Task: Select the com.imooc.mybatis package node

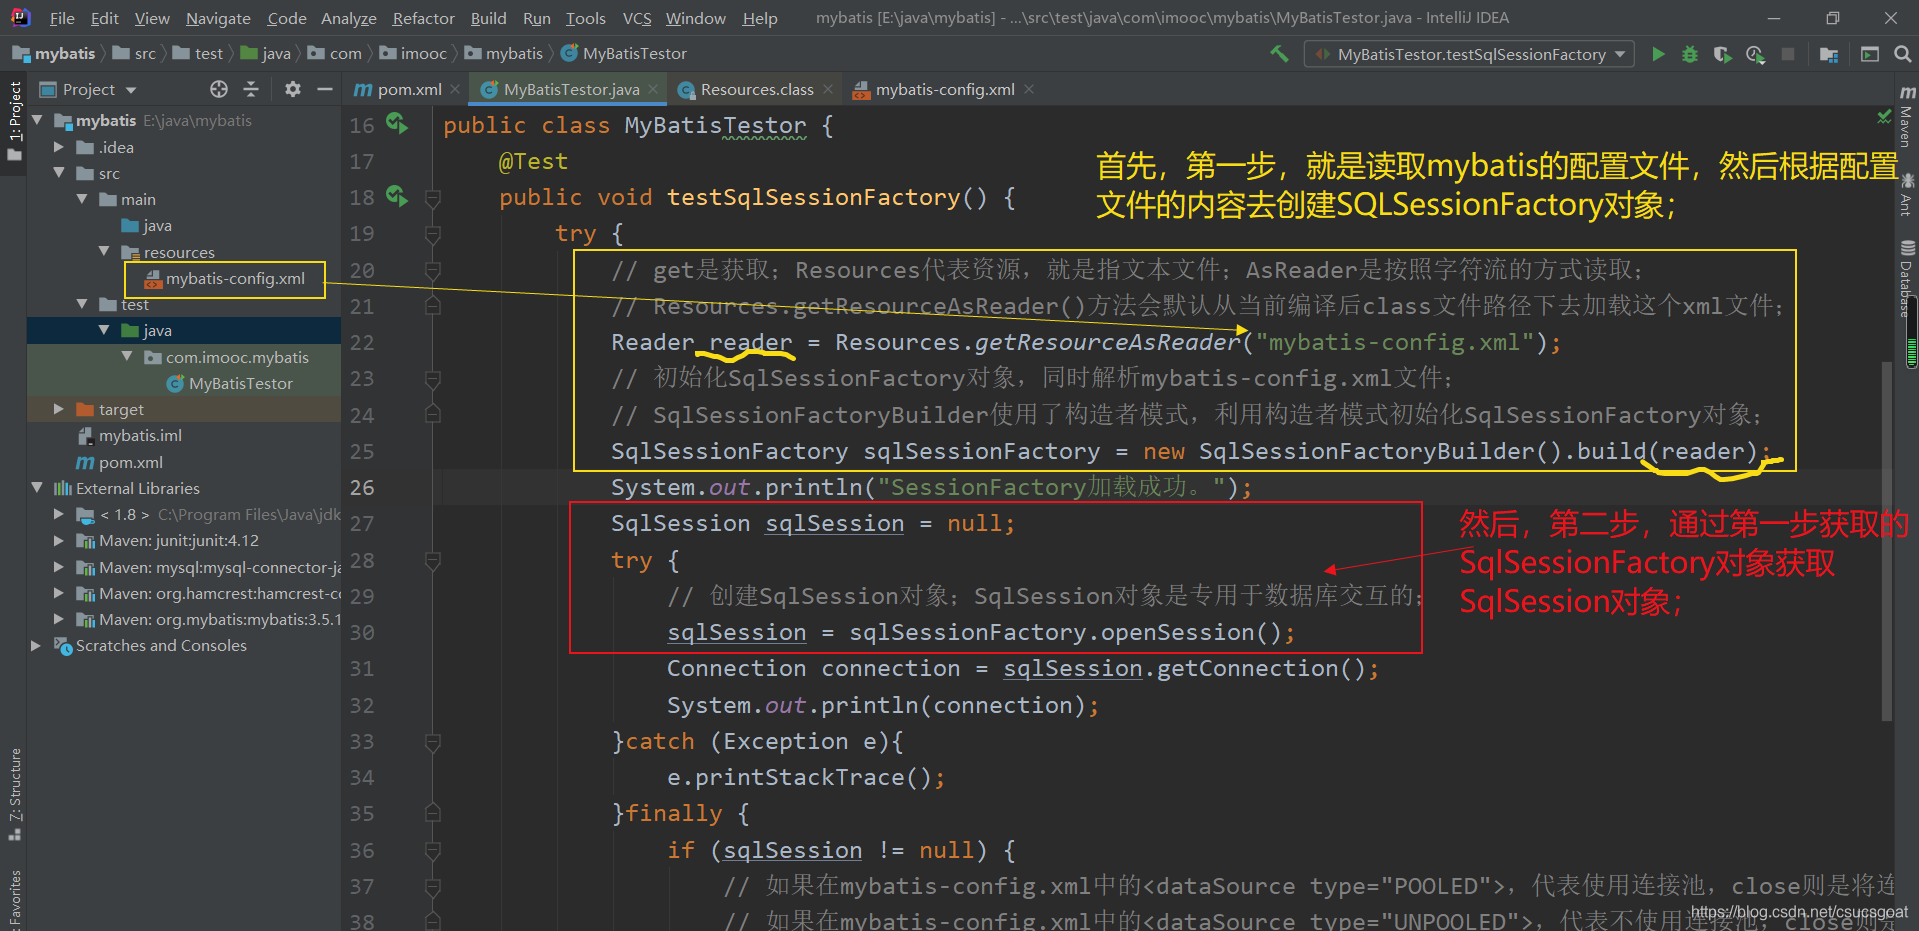Action: pos(237,357)
